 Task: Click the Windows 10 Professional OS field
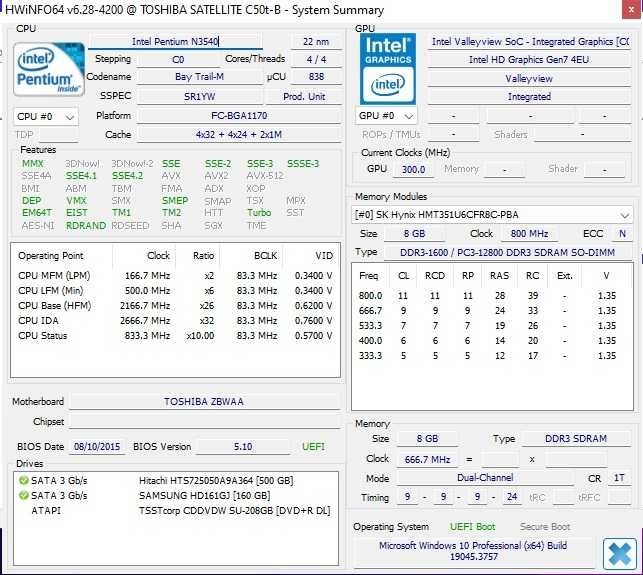point(473,551)
